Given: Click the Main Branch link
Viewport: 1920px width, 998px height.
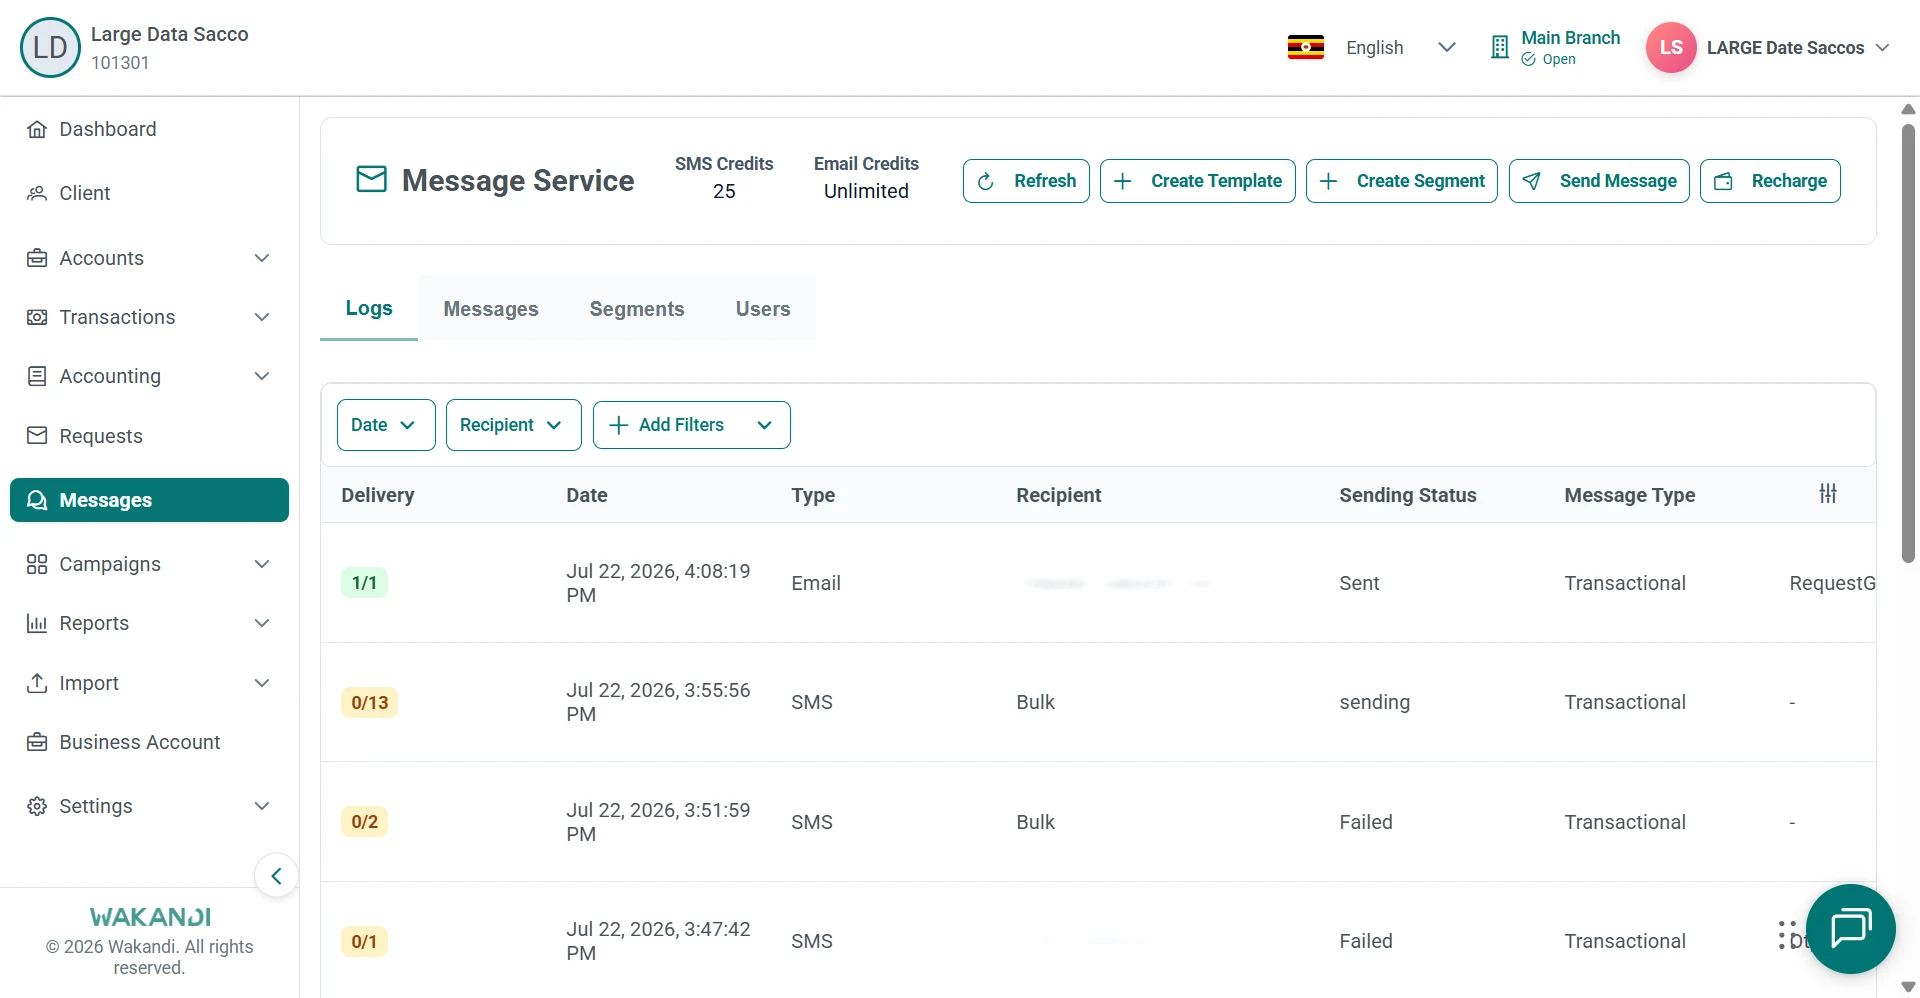Looking at the screenshot, I should point(1570,37).
